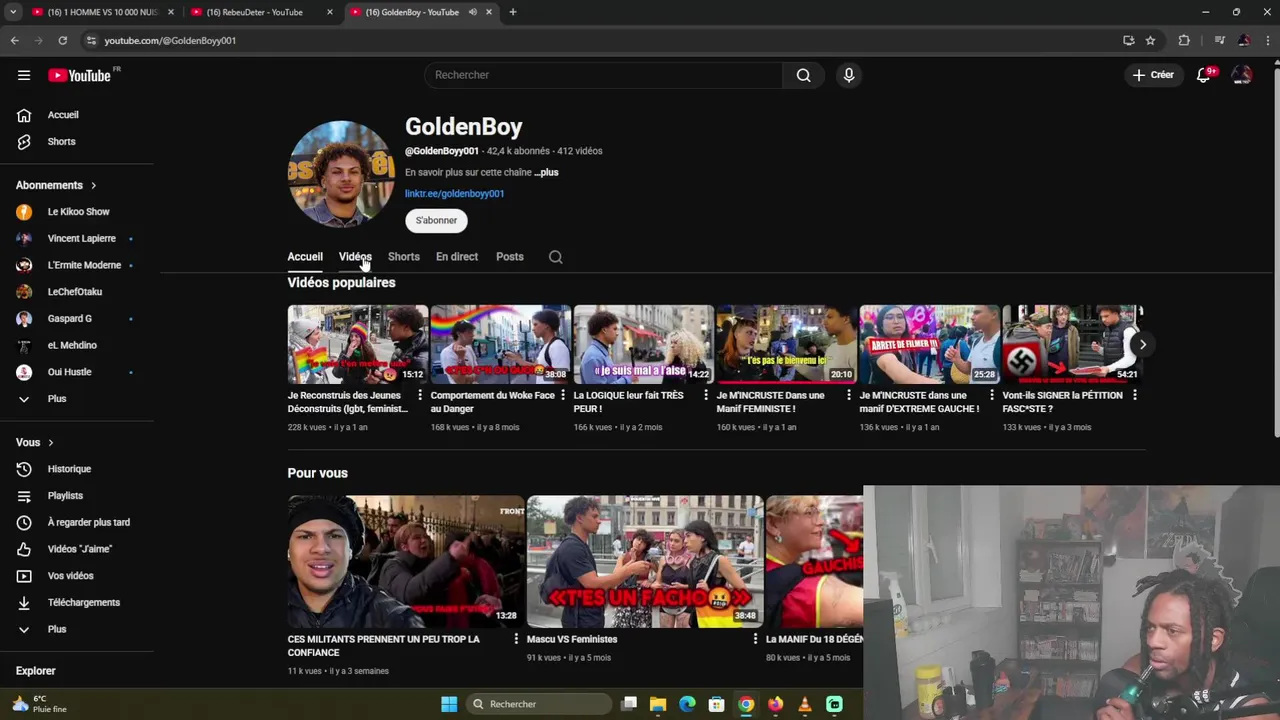Switch to RebeuDeter browser tab
The width and height of the screenshot is (1280, 720).
(262, 12)
